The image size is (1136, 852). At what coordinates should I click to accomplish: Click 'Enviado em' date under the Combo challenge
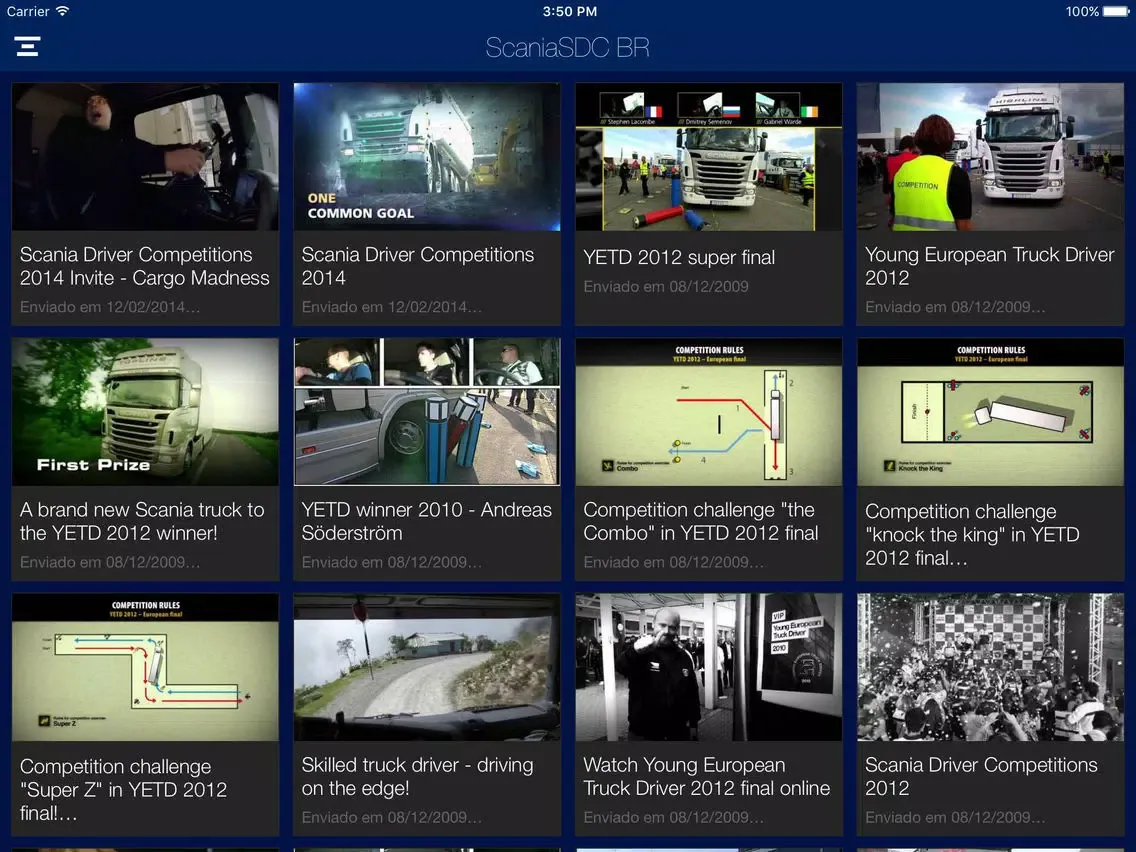click(673, 562)
